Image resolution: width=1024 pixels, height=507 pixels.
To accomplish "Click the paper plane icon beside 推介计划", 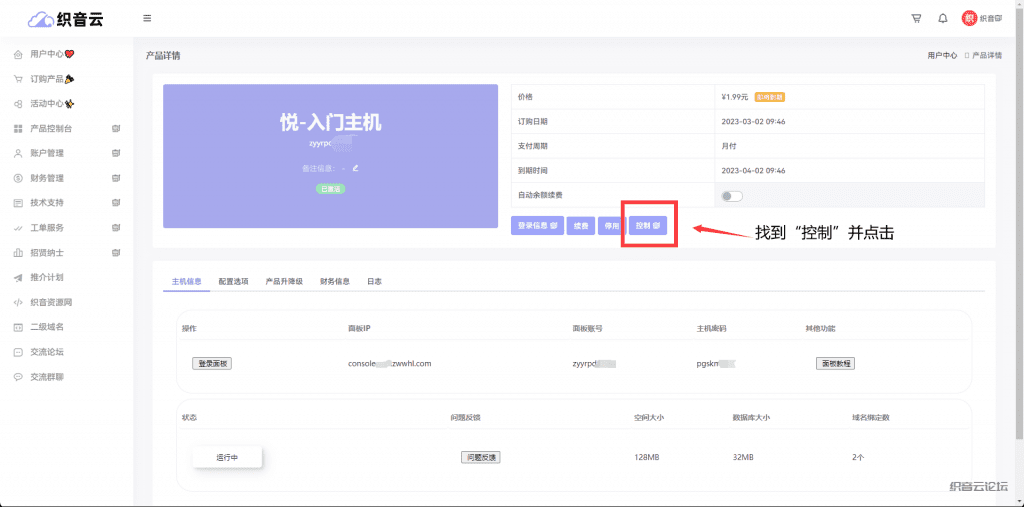I will pyautogui.click(x=18, y=277).
